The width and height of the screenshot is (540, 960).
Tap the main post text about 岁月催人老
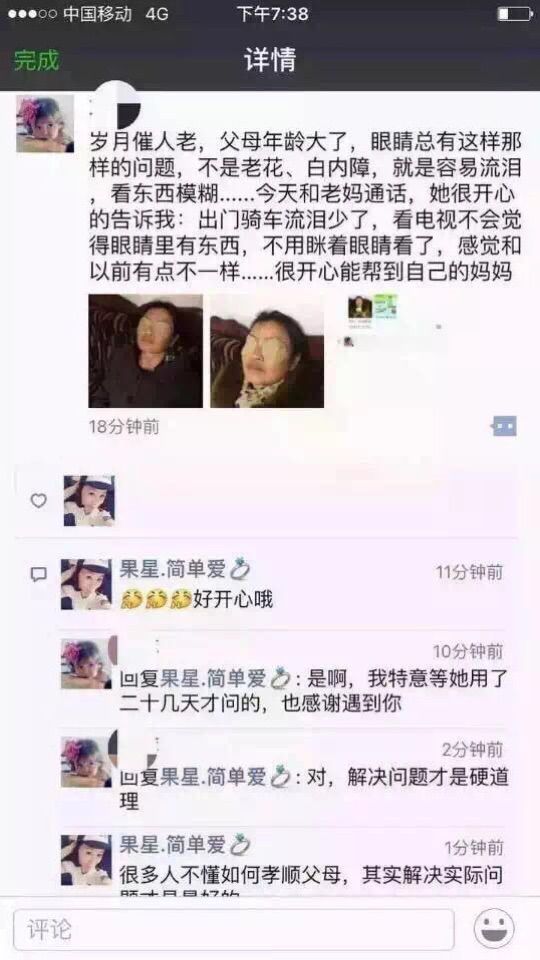pos(305,207)
